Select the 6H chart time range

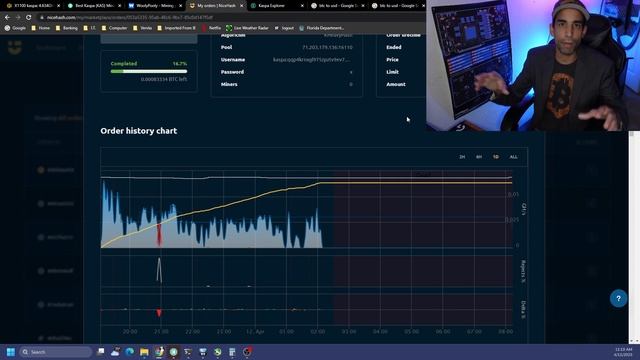coord(479,157)
